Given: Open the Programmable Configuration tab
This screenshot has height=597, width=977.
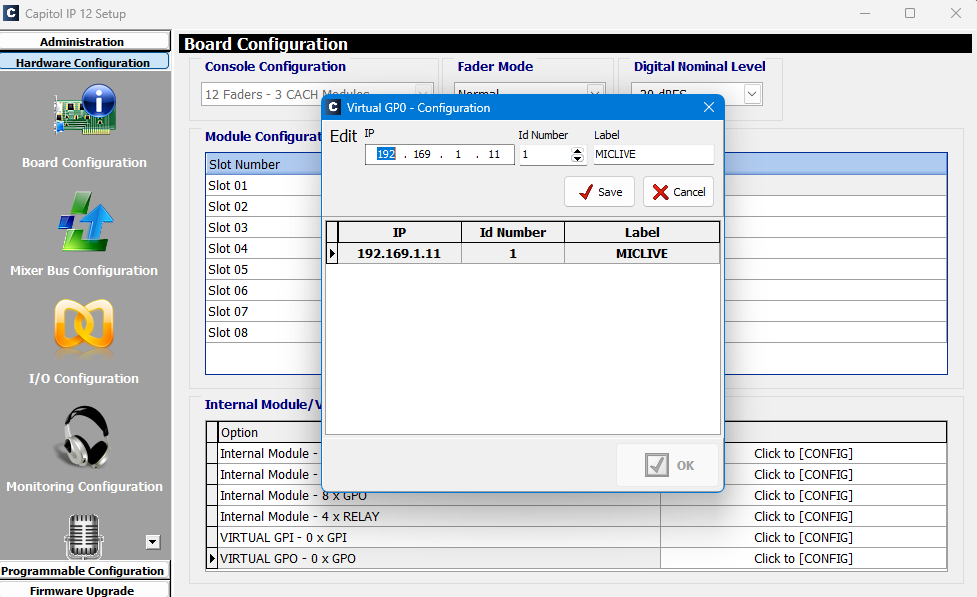Looking at the screenshot, I should pos(83,571).
